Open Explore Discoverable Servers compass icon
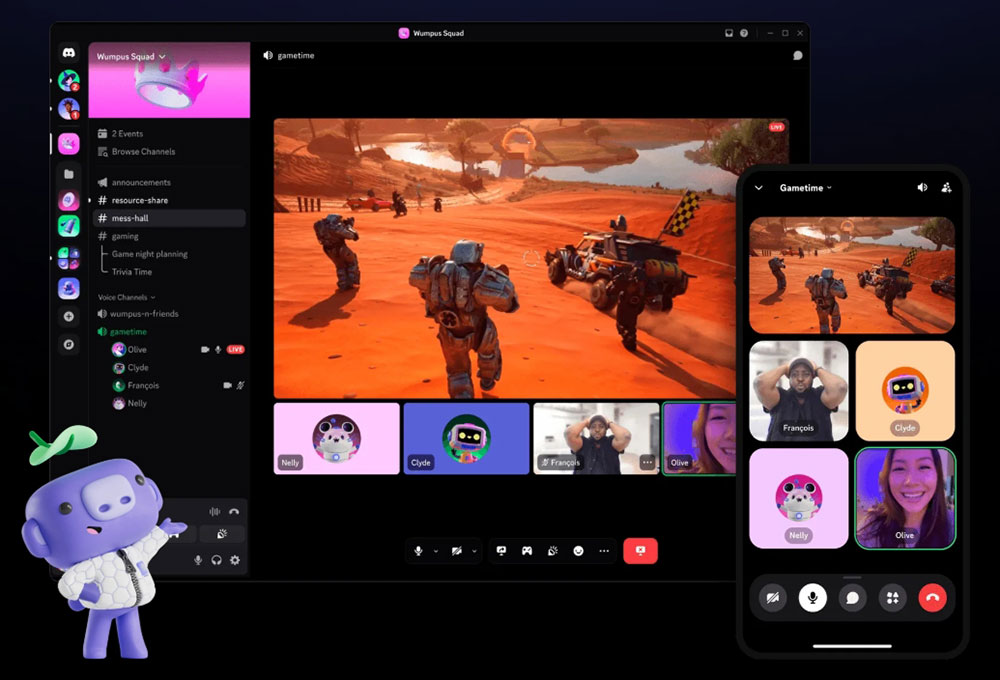This screenshot has height=680, width=1000. [x=69, y=344]
